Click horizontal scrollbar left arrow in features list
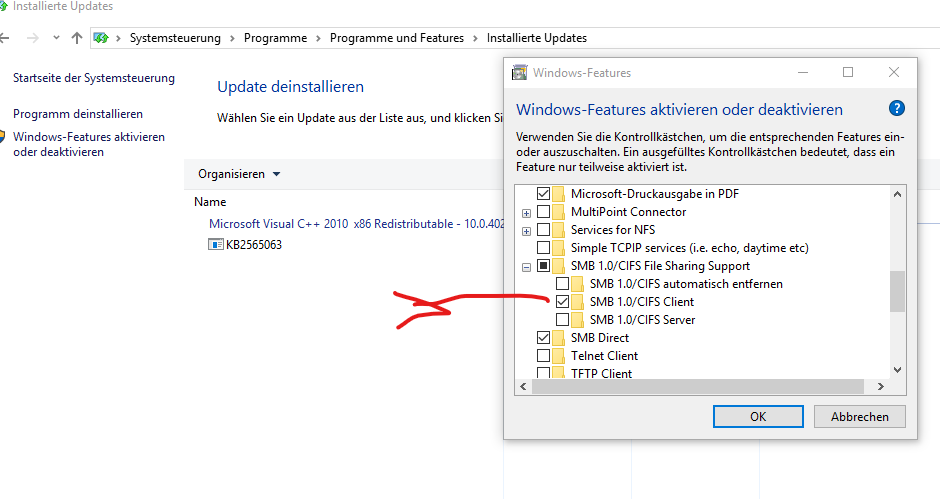This screenshot has height=499, width=940. click(x=523, y=387)
